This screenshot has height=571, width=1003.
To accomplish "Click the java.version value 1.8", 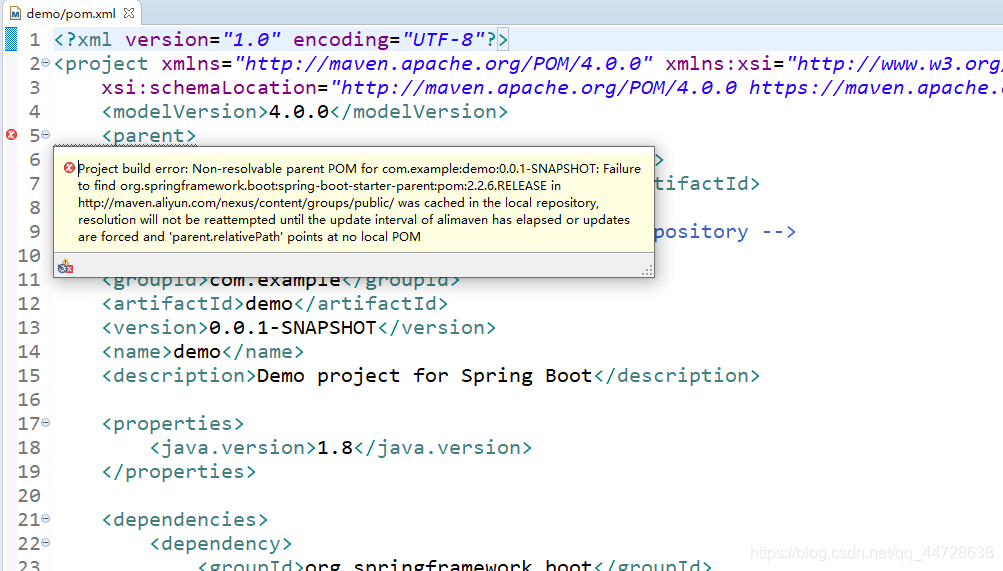I will point(335,448).
